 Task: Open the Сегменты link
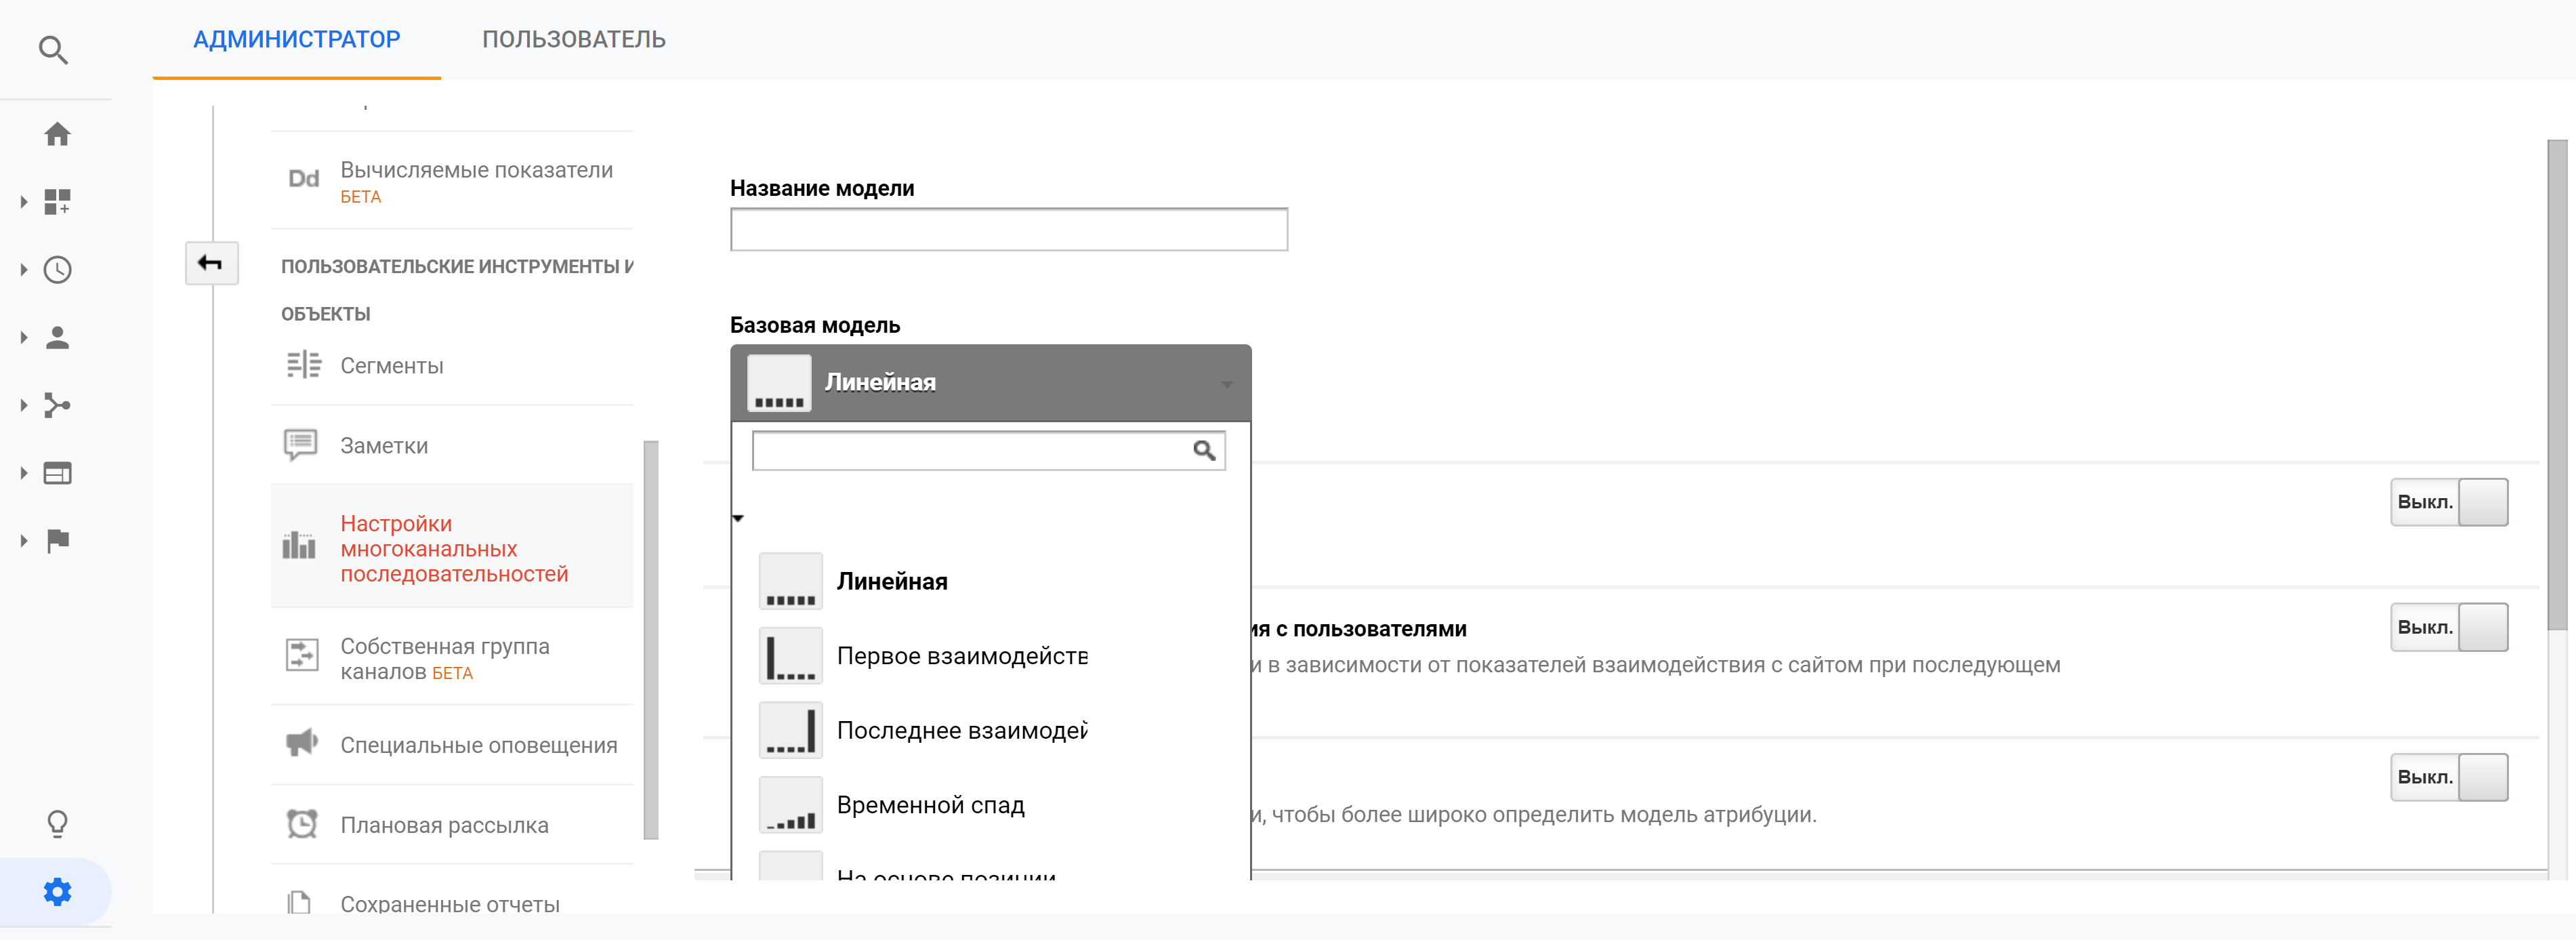click(x=391, y=366)
